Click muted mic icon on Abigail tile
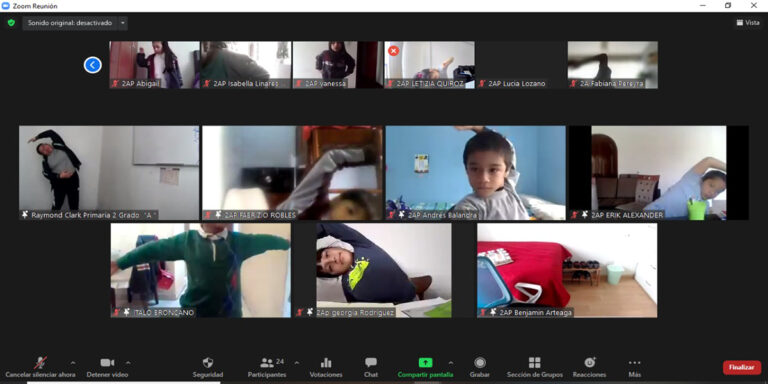This screenshot has height=384, width=768. coord(116,84)
